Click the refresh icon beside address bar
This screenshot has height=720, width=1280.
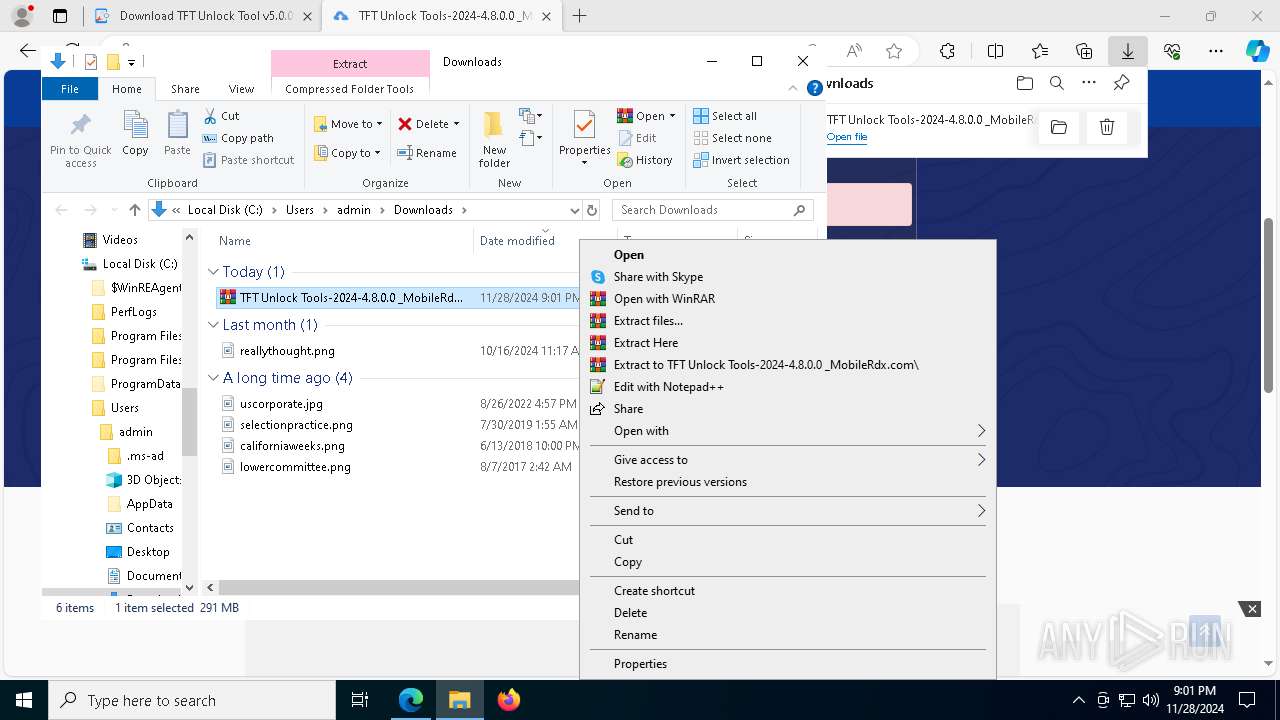point(592,210)
